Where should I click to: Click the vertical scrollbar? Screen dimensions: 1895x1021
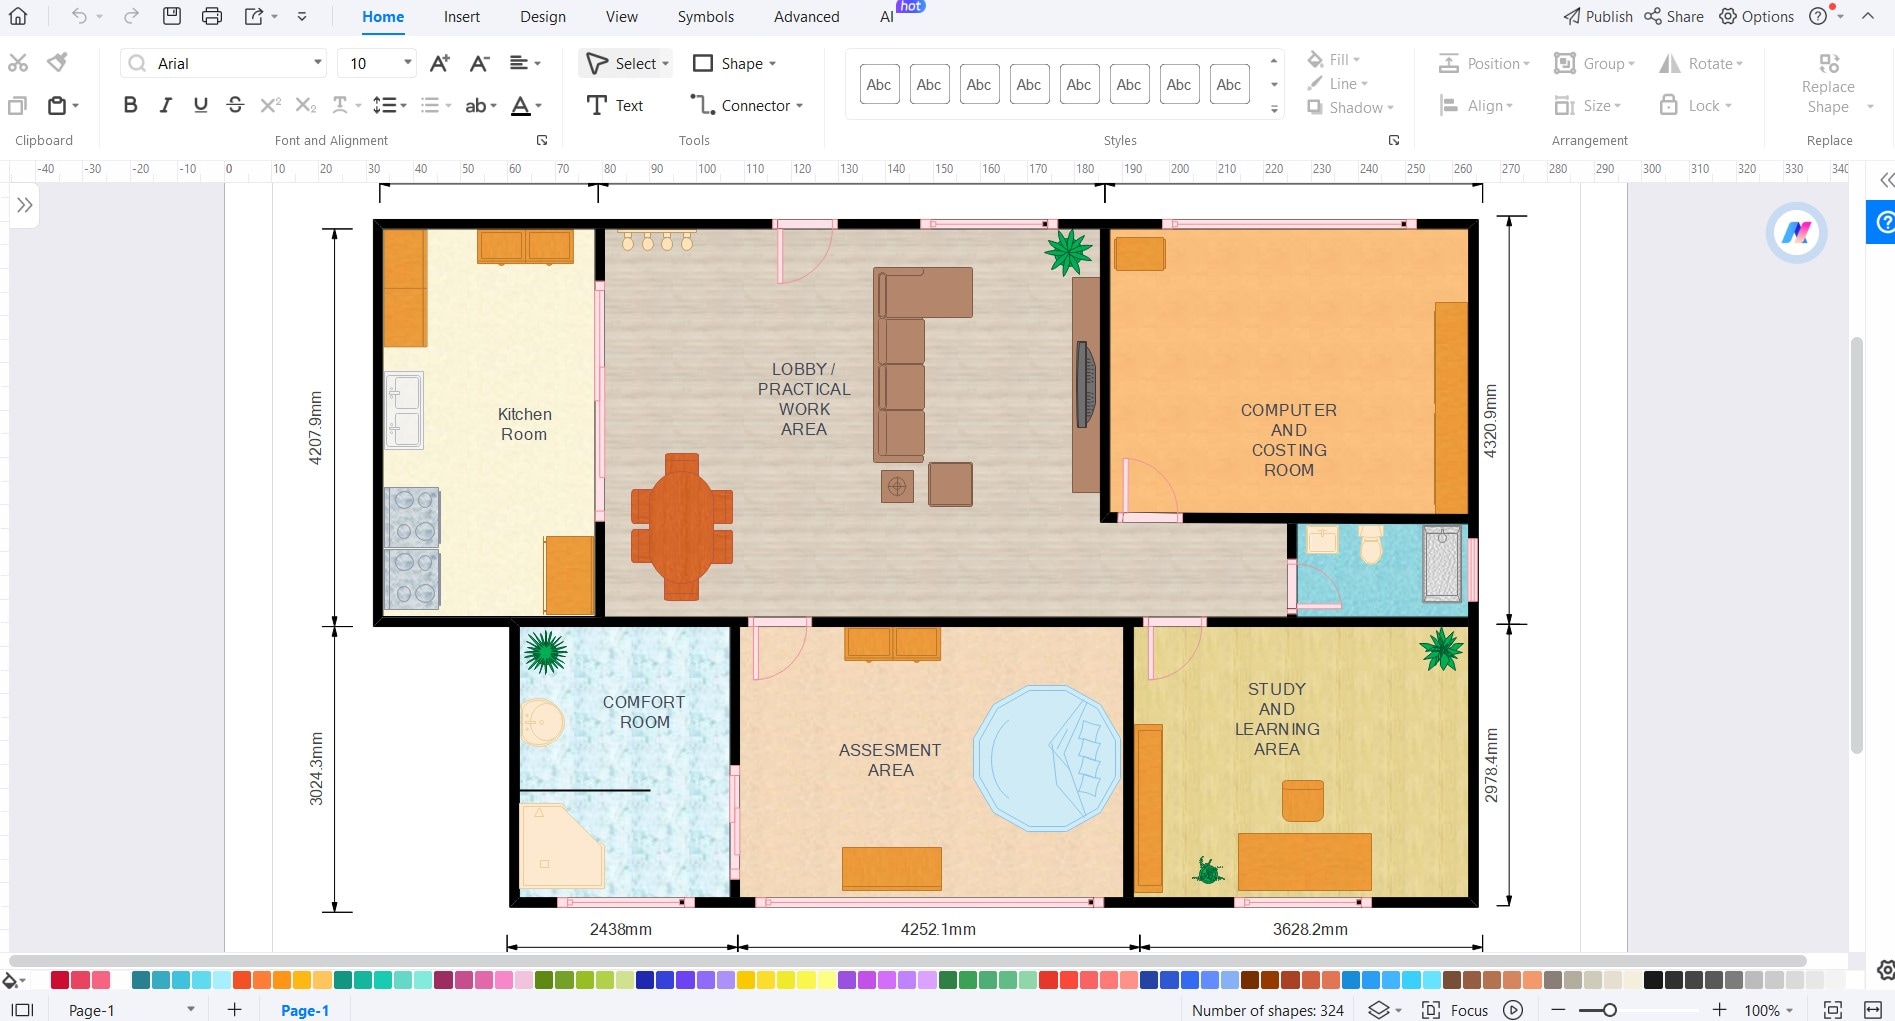[1856, 545]
